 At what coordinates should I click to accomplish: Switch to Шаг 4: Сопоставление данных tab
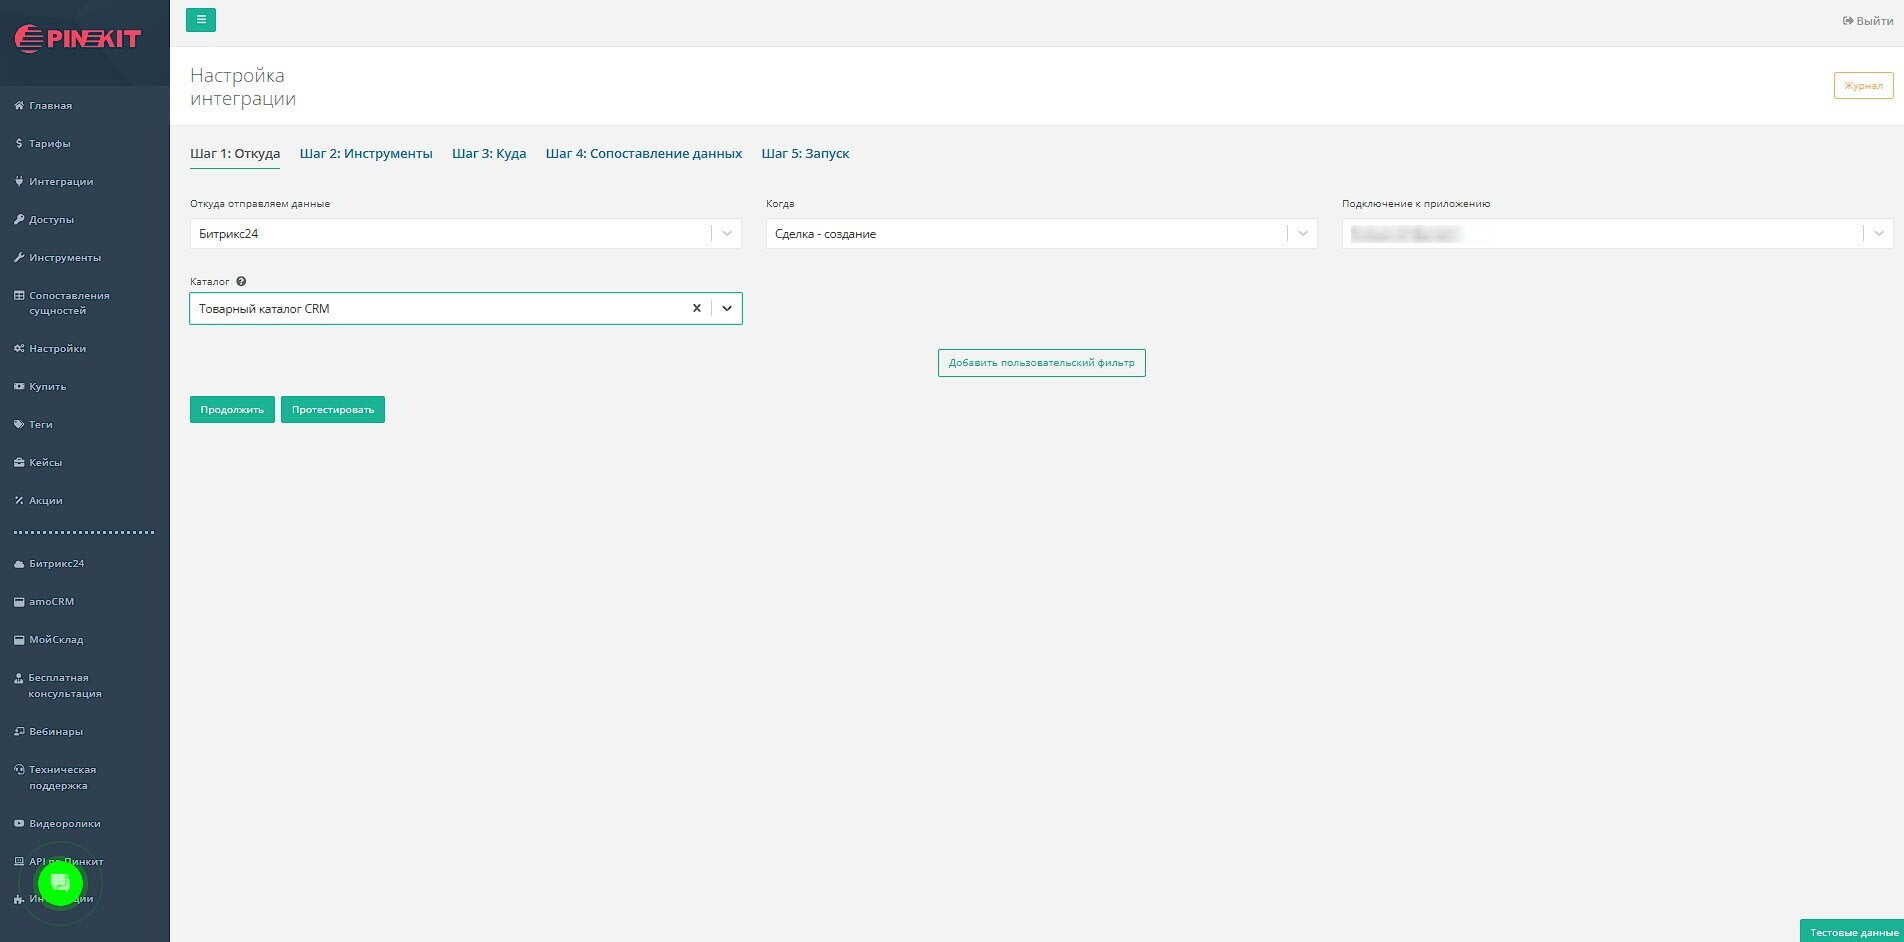pyautogui.click(x=643, y=154)
